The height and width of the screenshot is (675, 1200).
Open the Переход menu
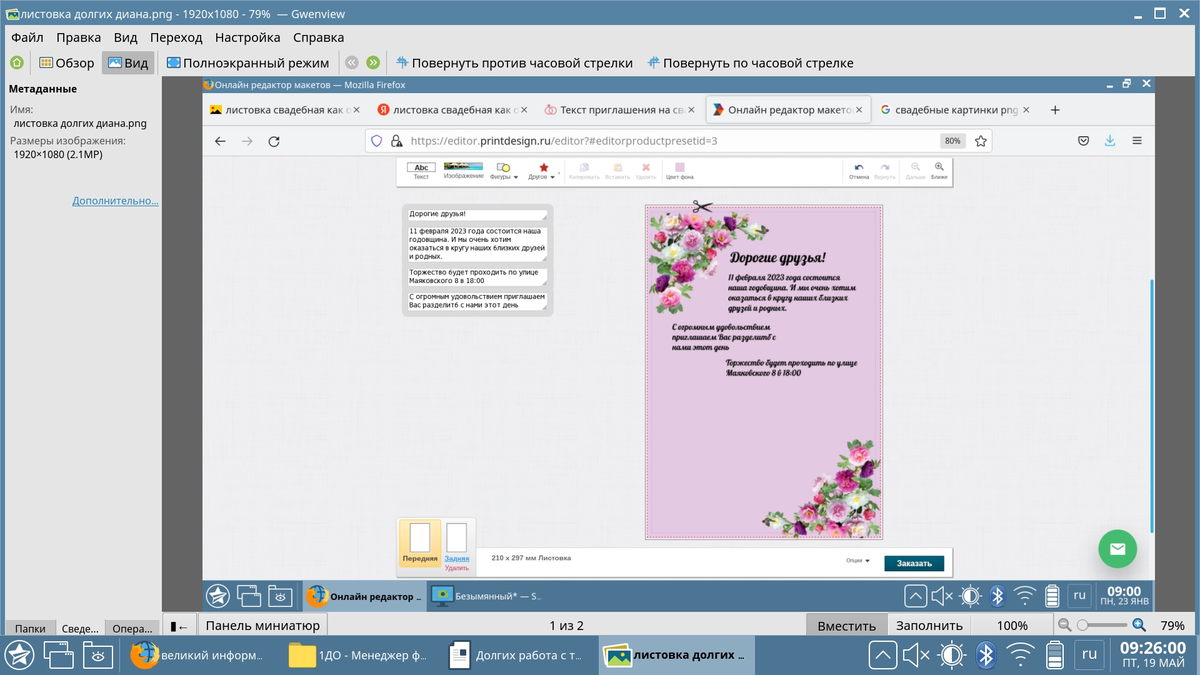(176, 37)
